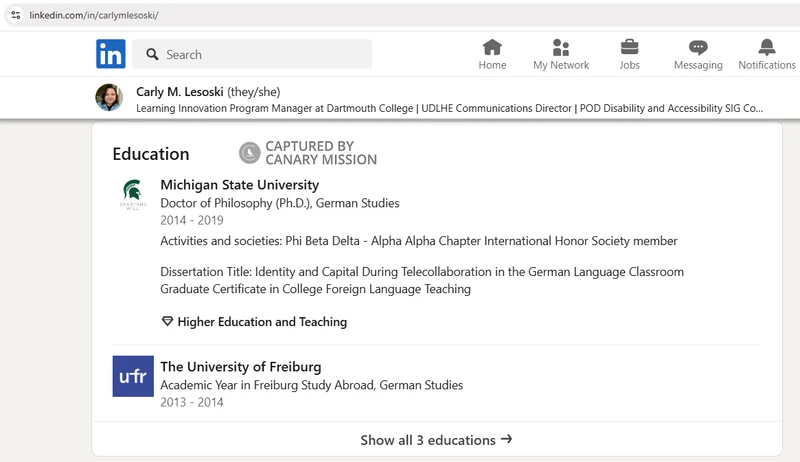Image resolution: width=800 pixels, height=462 pixels.
Task: Go to the Jobs nav label
Action: 630,65
